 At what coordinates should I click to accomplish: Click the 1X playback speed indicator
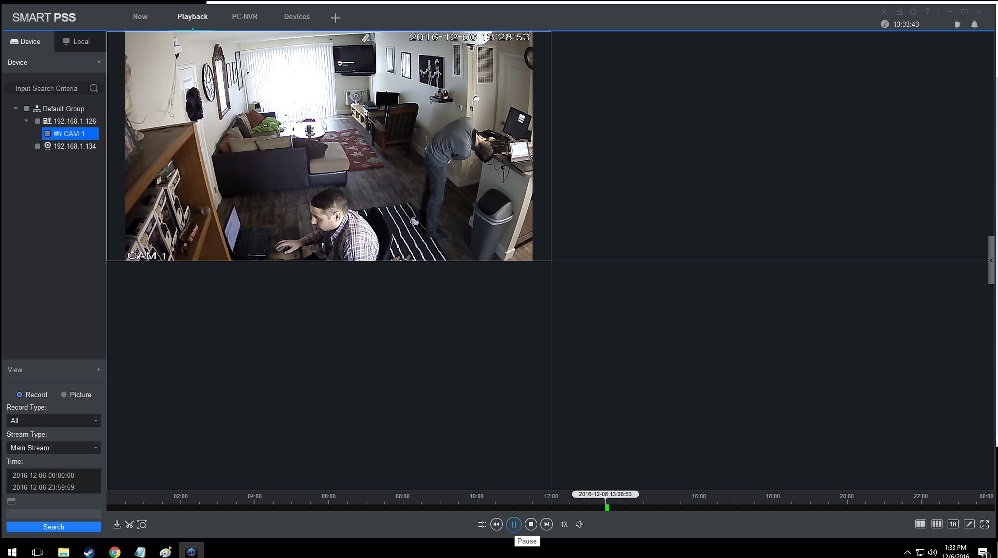(564, 524)
